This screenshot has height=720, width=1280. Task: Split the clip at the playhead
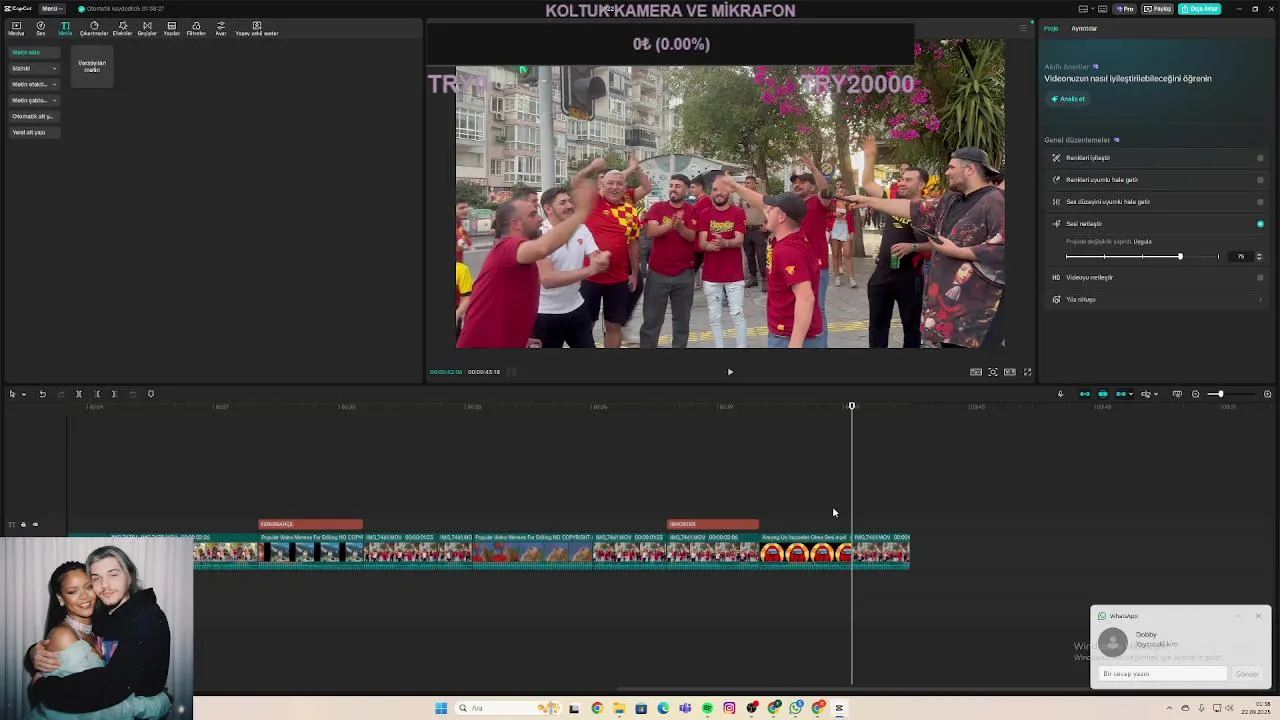point(78,394)
